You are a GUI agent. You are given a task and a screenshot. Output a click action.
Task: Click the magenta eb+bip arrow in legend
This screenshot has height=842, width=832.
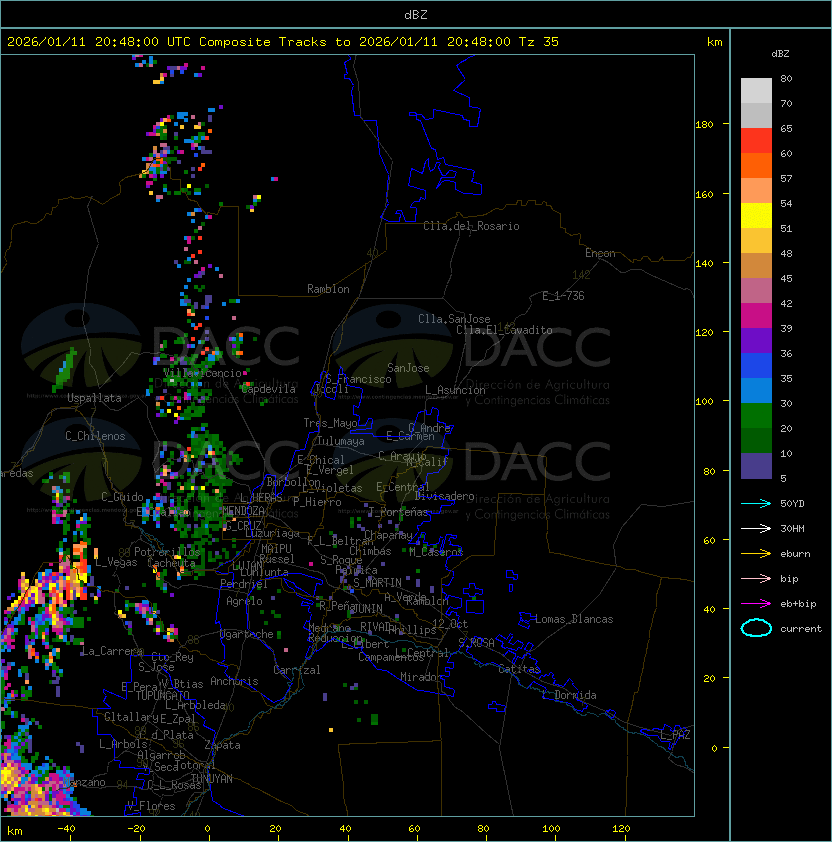click(756, 604)
